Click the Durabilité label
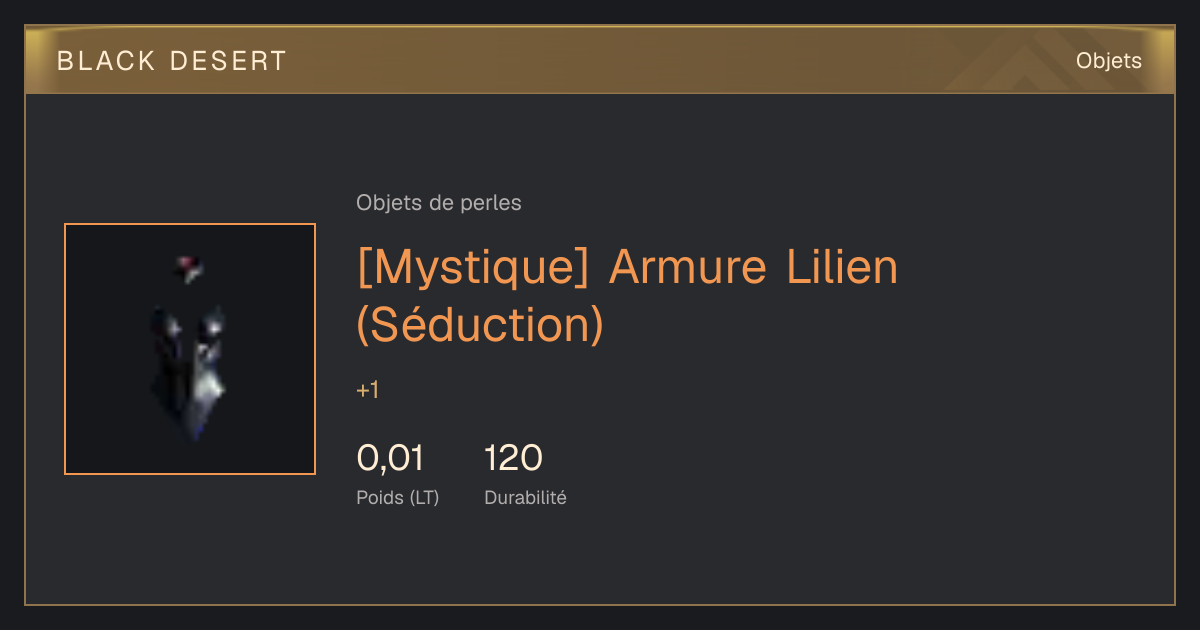This screenshot has width=1200, height=630. 525,497
